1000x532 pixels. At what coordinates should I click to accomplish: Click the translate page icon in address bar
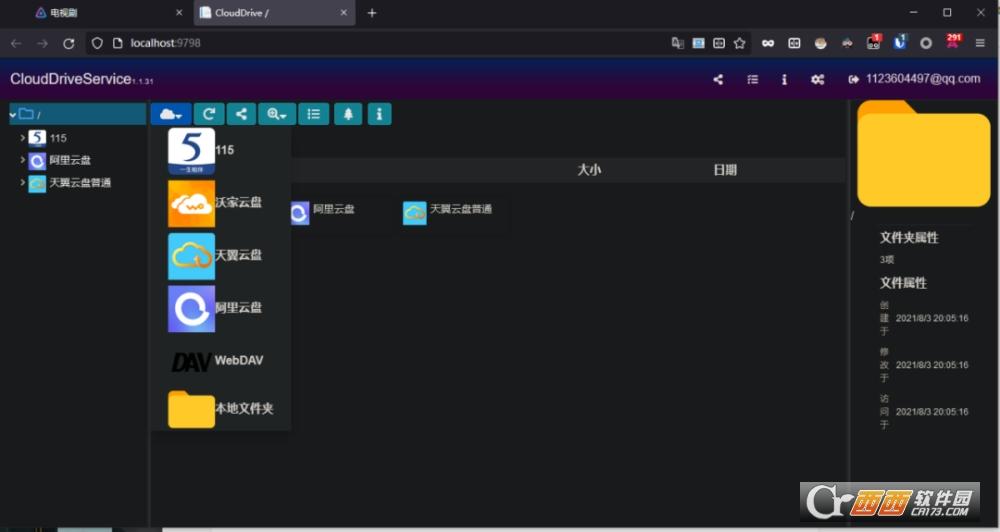pyautogui.click(x=677, y=43)
